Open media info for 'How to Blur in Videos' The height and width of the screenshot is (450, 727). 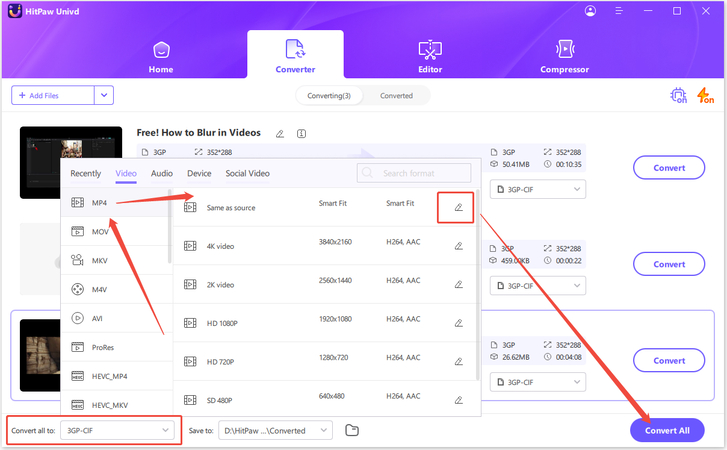click(x=301, y=134)
